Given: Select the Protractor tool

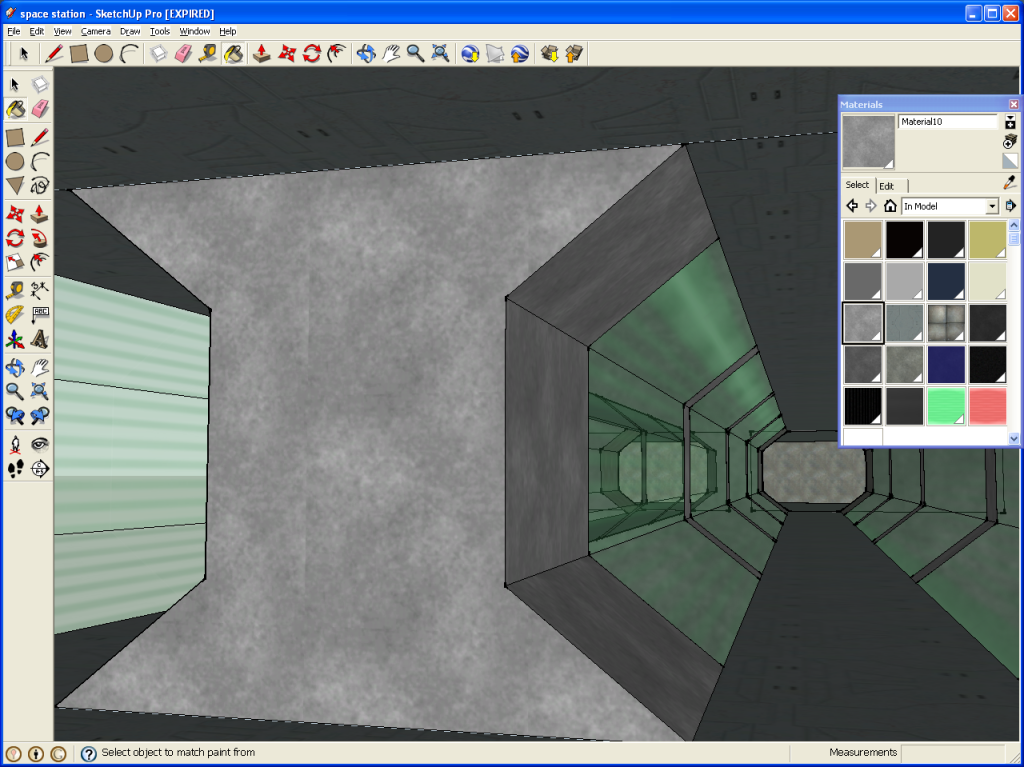Looking at the screenshot, I should coord(15,314).
